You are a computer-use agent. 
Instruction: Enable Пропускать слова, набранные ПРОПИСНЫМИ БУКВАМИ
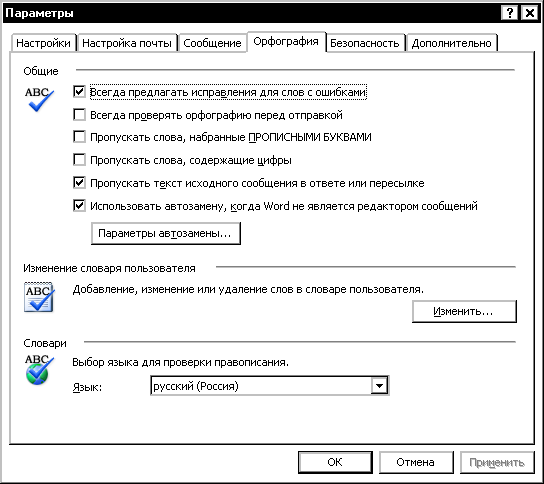click(79, 137)
